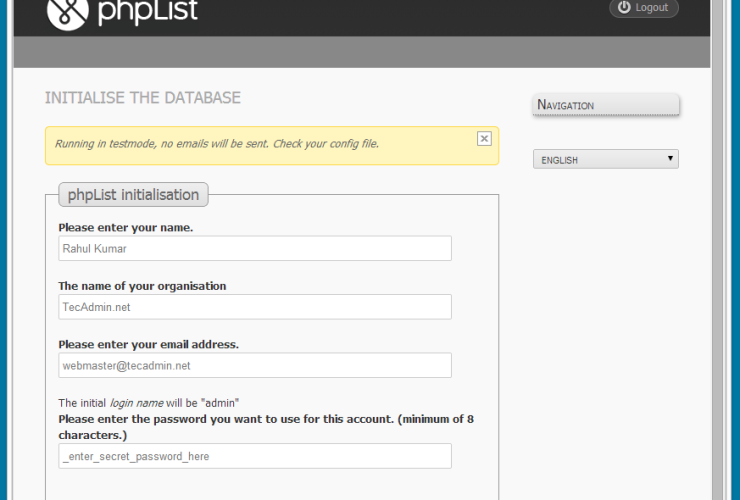Click the 'Please enter your name' label

(x=126, y=227)
